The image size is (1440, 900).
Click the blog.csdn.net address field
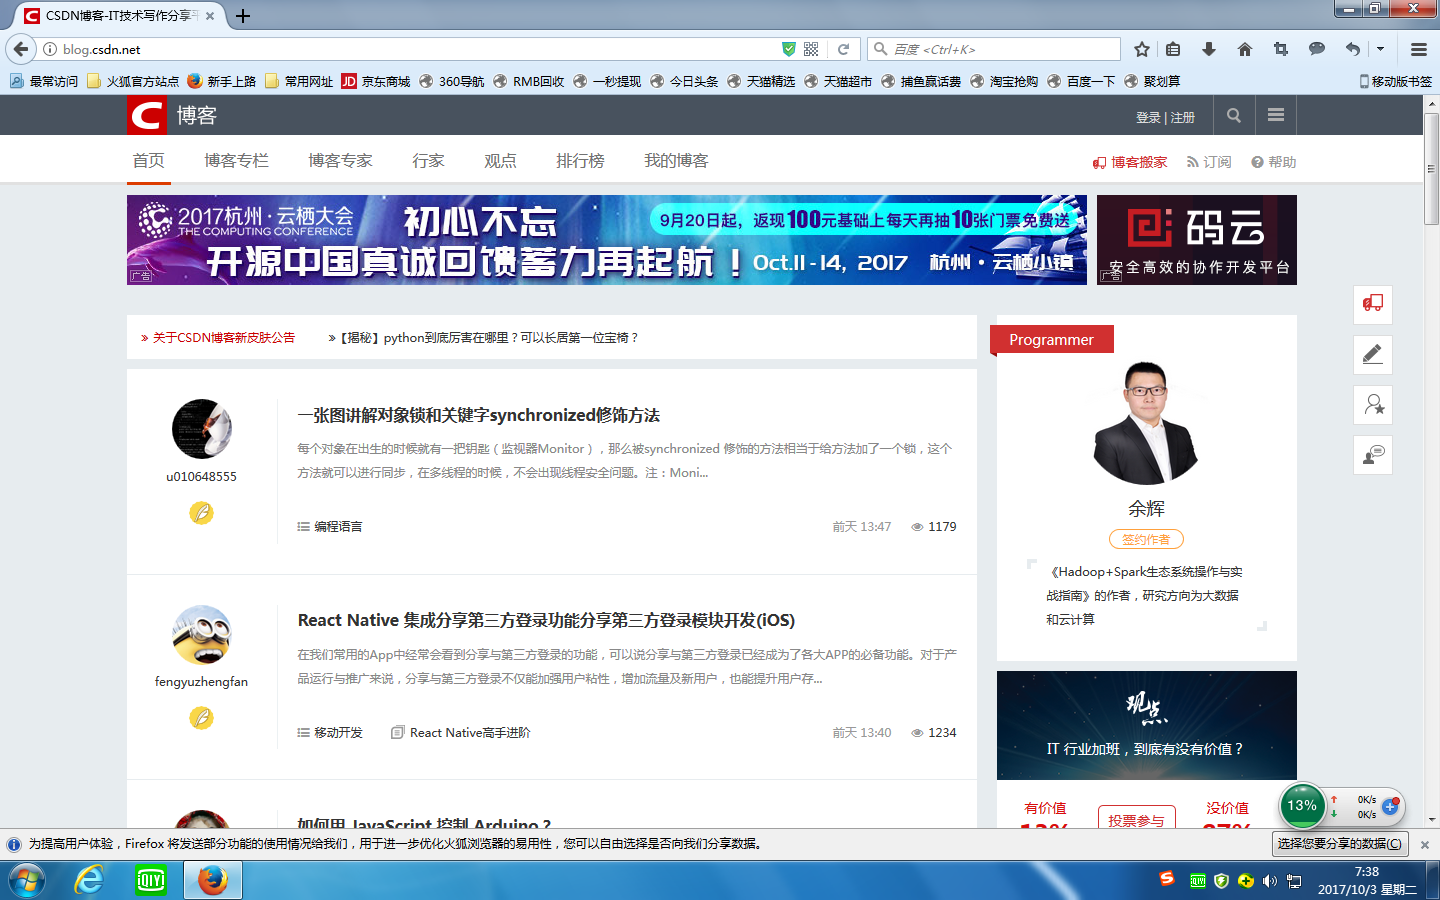[x=410, y=49]
